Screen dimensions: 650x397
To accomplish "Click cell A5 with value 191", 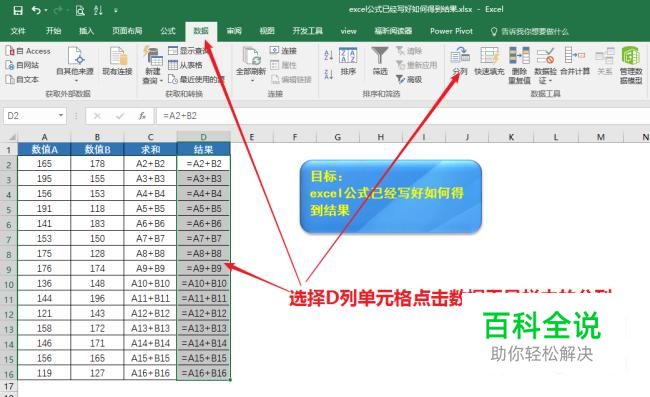I will point(44,208).
